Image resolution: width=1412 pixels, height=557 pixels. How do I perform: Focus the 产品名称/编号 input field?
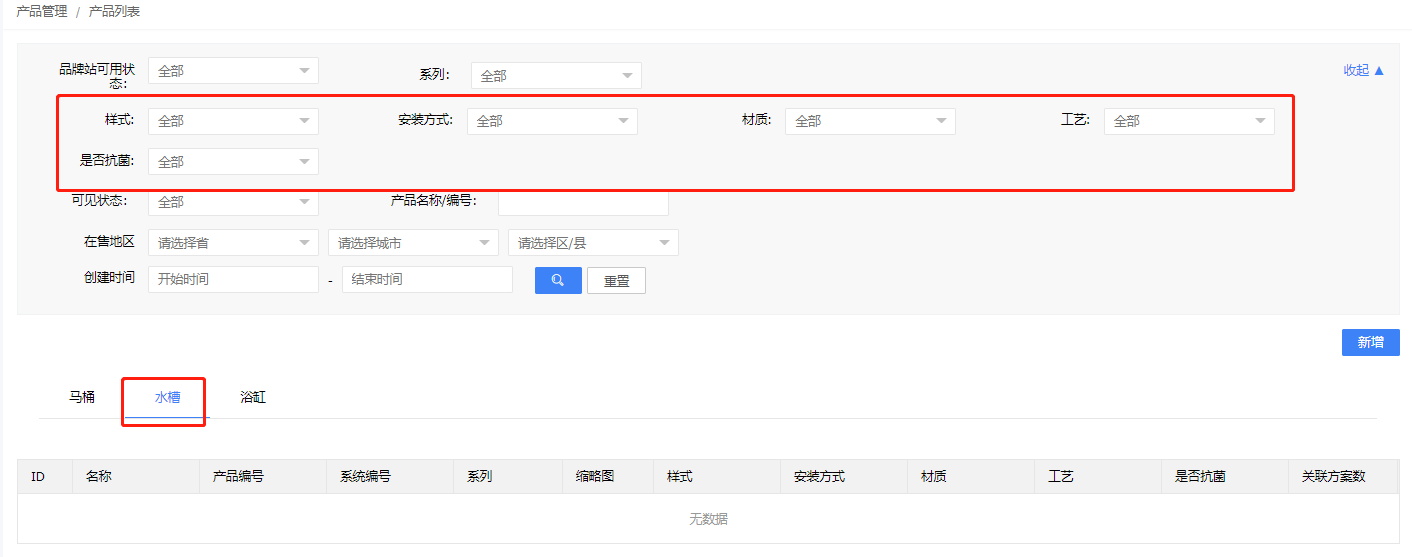coord(583,203)
